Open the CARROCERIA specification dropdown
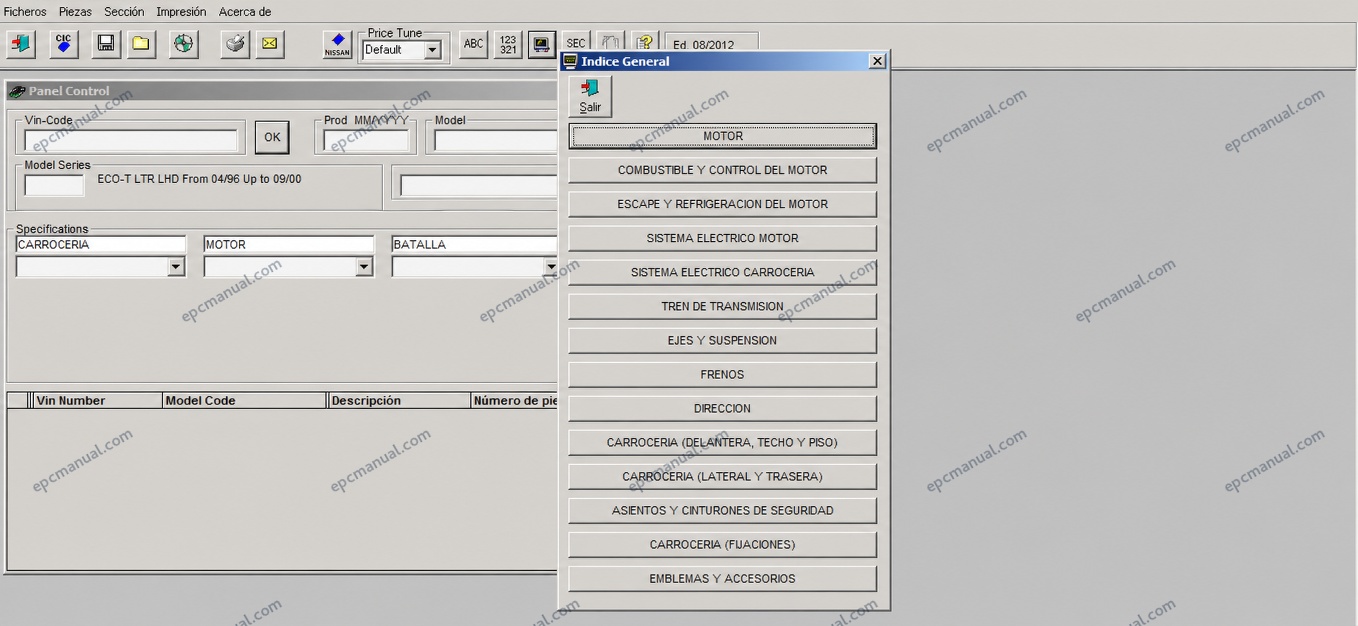The width and height of the screenshot is (1358, 626). click(x=176, y=267)
